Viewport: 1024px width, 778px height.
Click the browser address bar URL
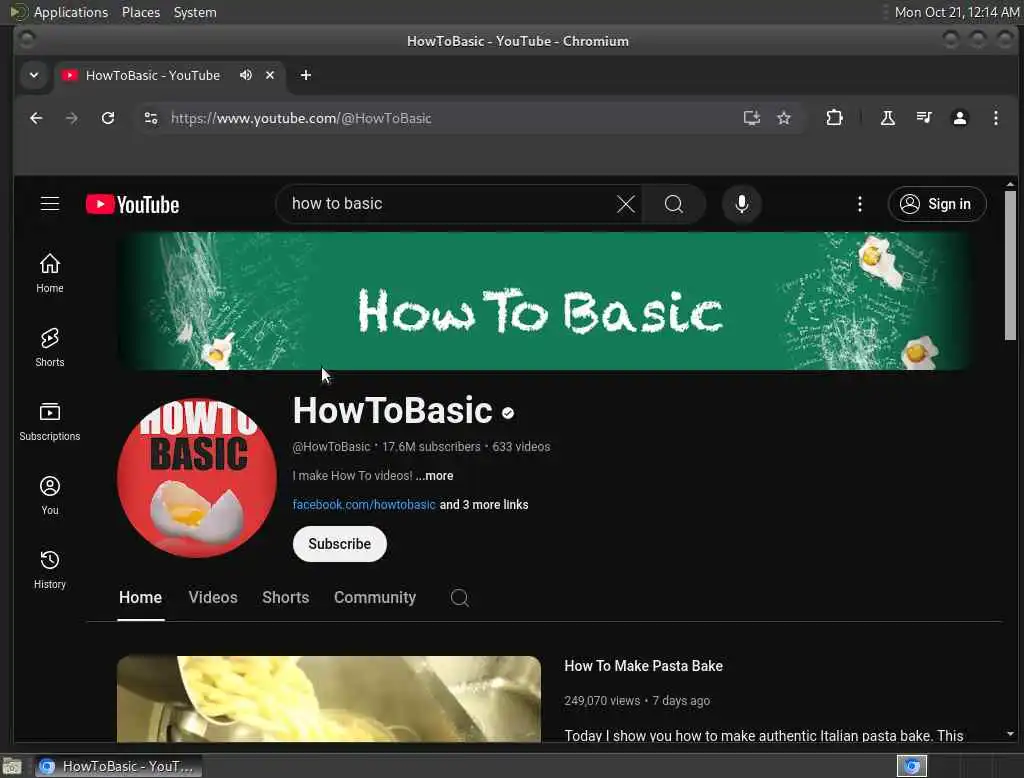pos(301,118)
